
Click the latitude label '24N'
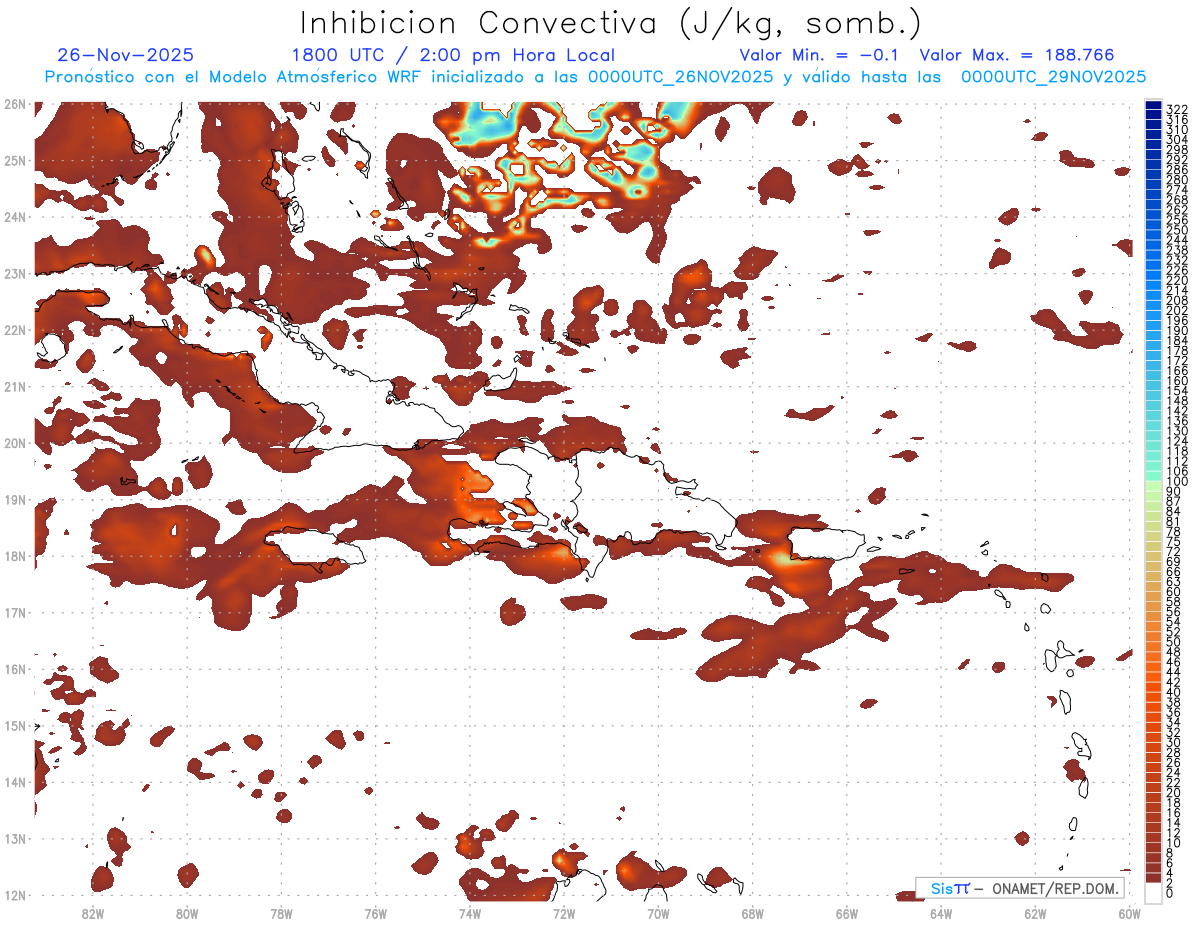[15, 217]
